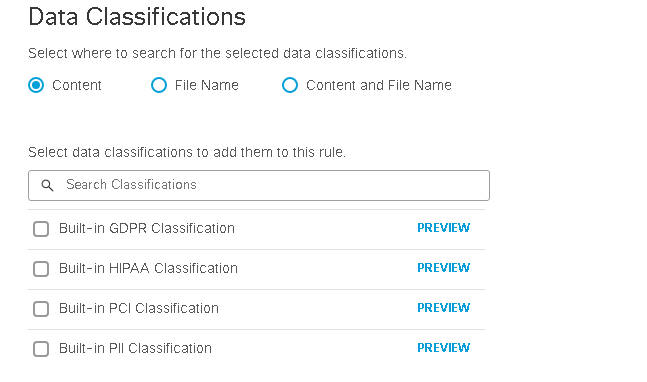Click the 'Content and File Name' option label
647x382 pixels.
(x=379, y=85)
